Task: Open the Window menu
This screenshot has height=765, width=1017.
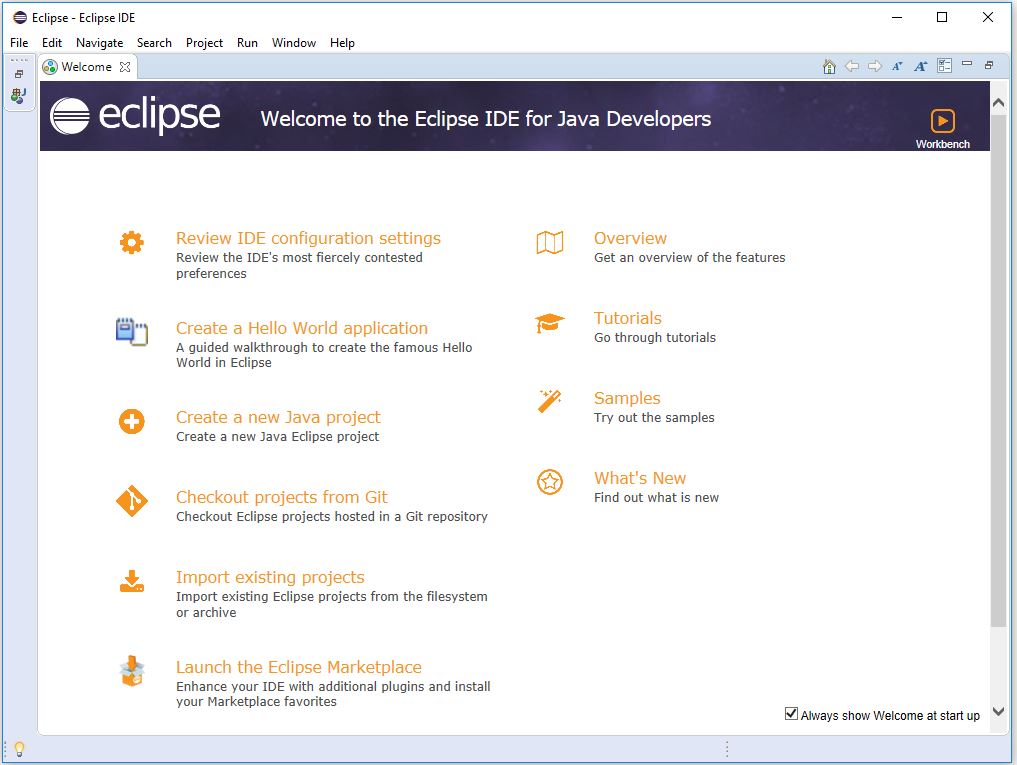Action: (293, 43)
